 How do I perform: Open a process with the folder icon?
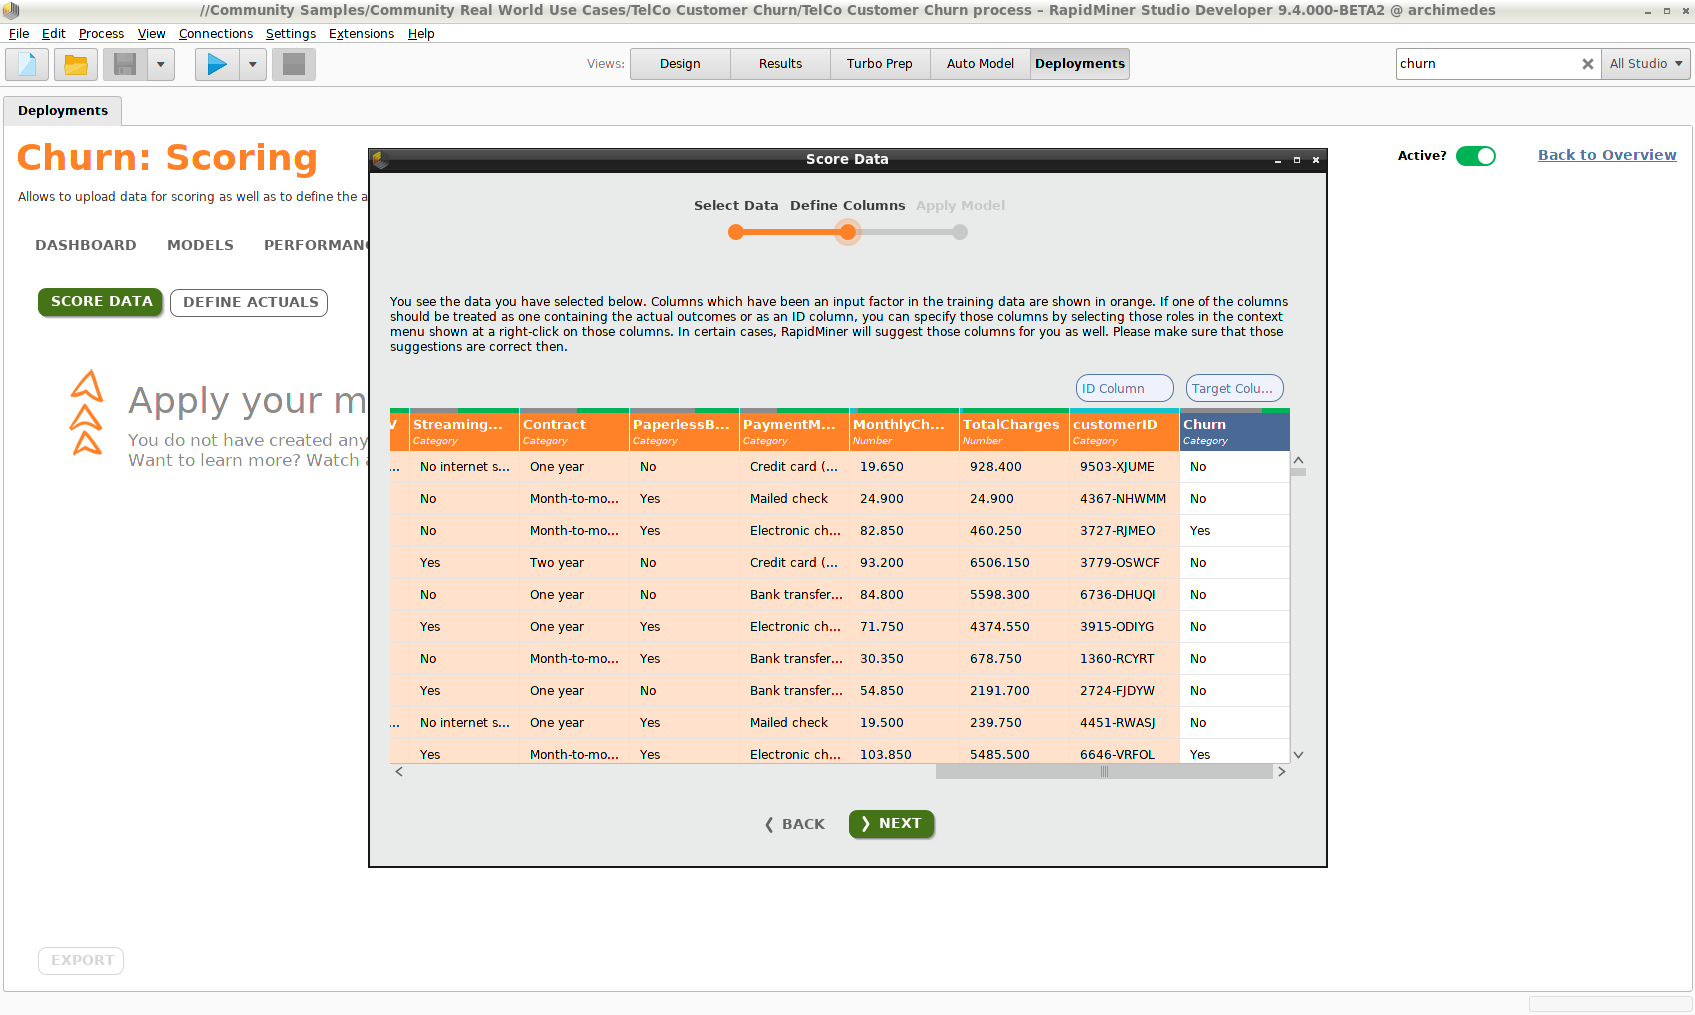76,65
